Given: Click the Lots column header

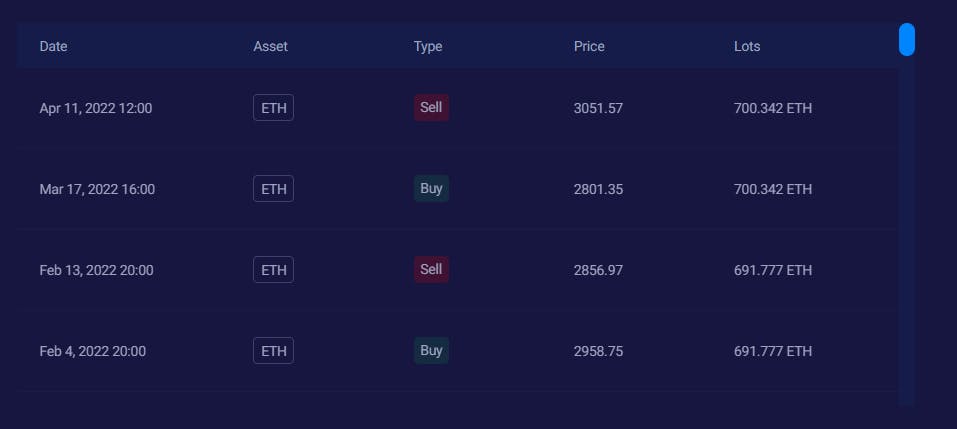Looking at the screenshot, I should click(747, 46).
